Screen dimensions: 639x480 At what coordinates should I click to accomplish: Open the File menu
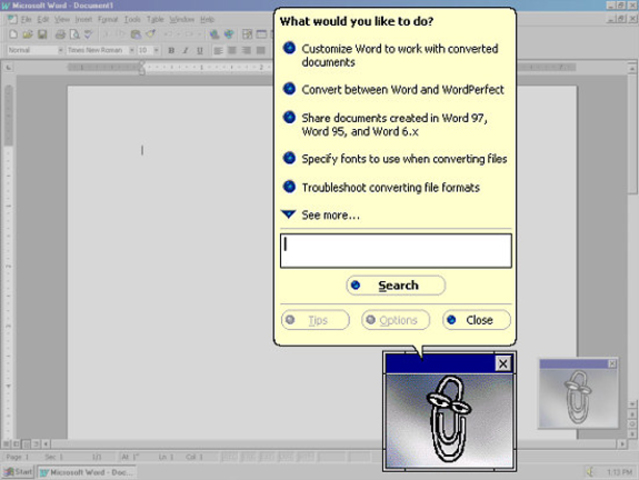(26, 19)
